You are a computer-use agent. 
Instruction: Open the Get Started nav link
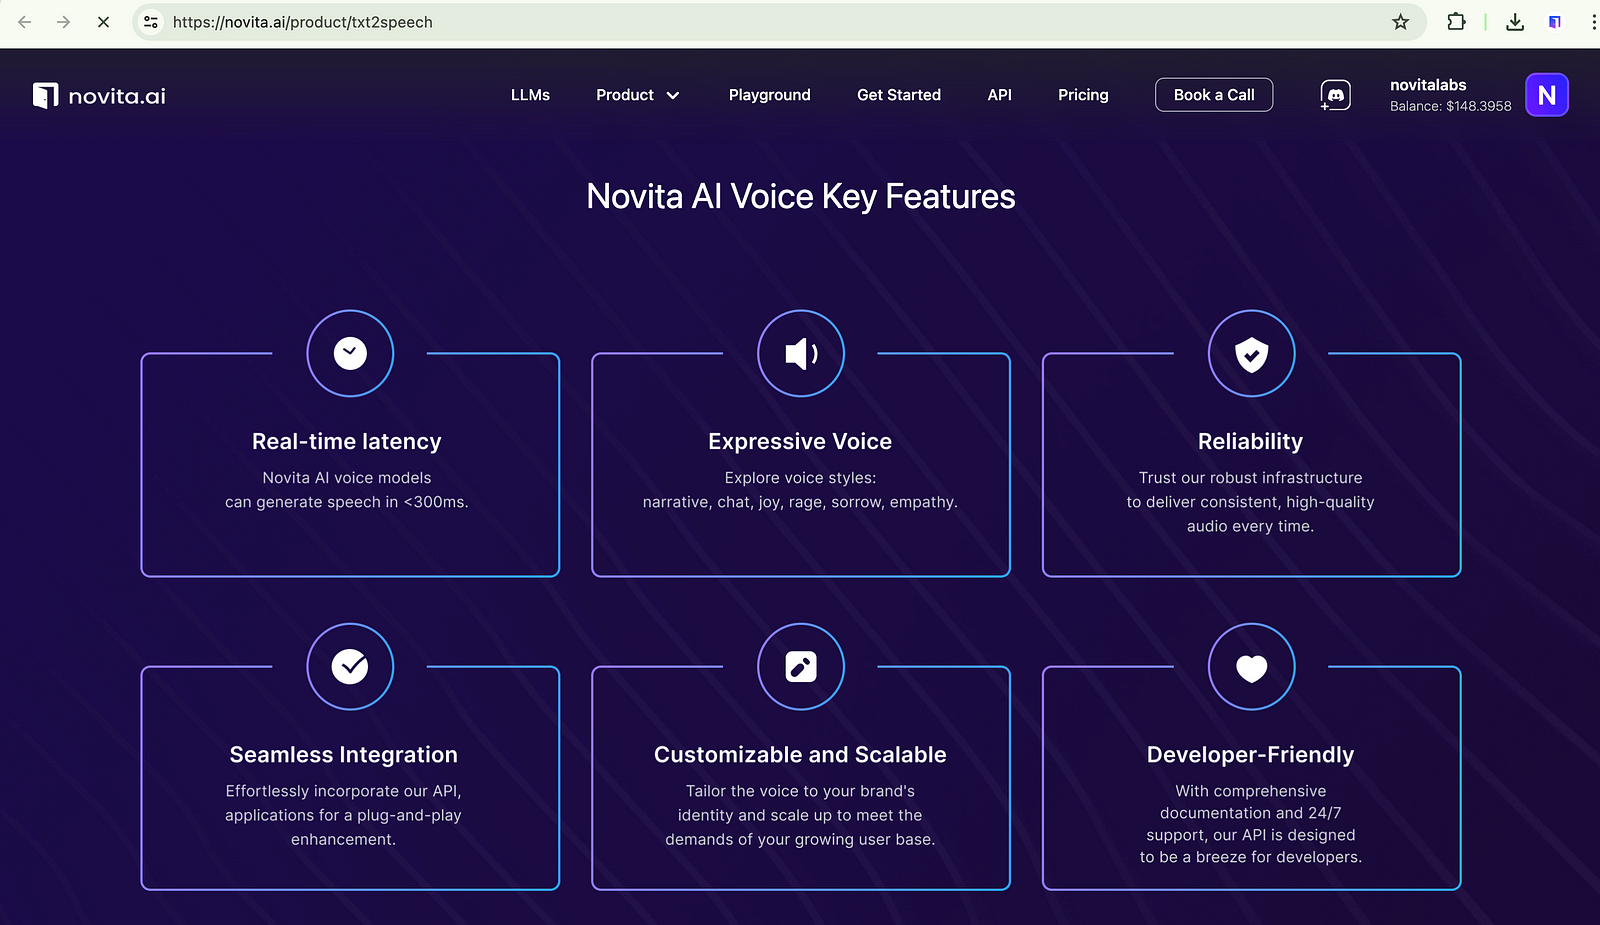coord(899,95)
